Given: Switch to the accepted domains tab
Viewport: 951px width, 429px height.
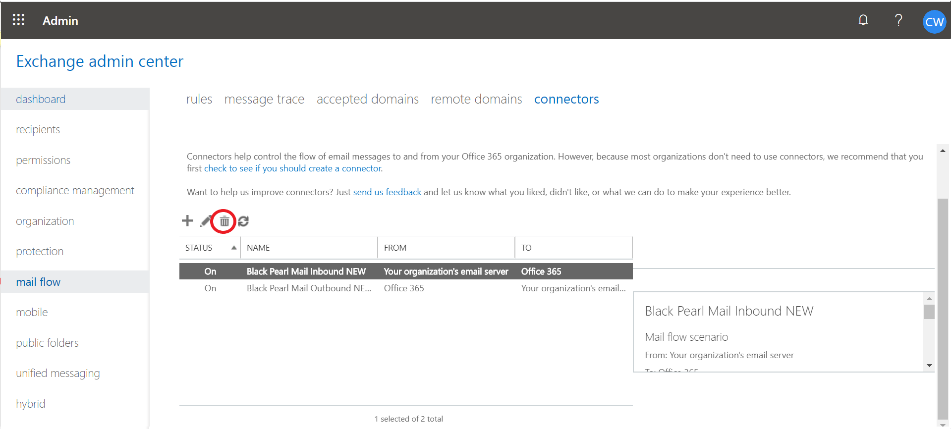Looking at the screenshot, I should point(368,99).
